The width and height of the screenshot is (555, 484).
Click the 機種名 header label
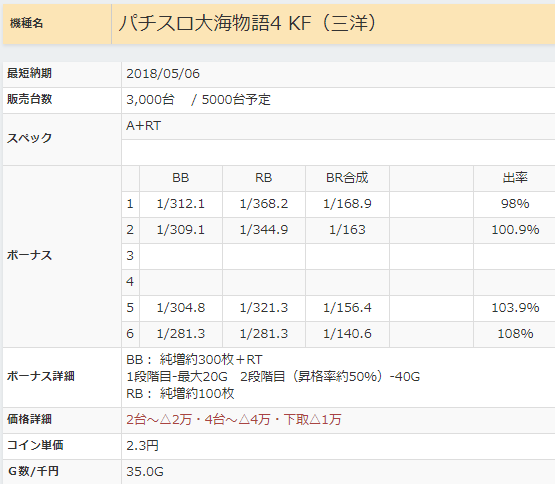27,23
